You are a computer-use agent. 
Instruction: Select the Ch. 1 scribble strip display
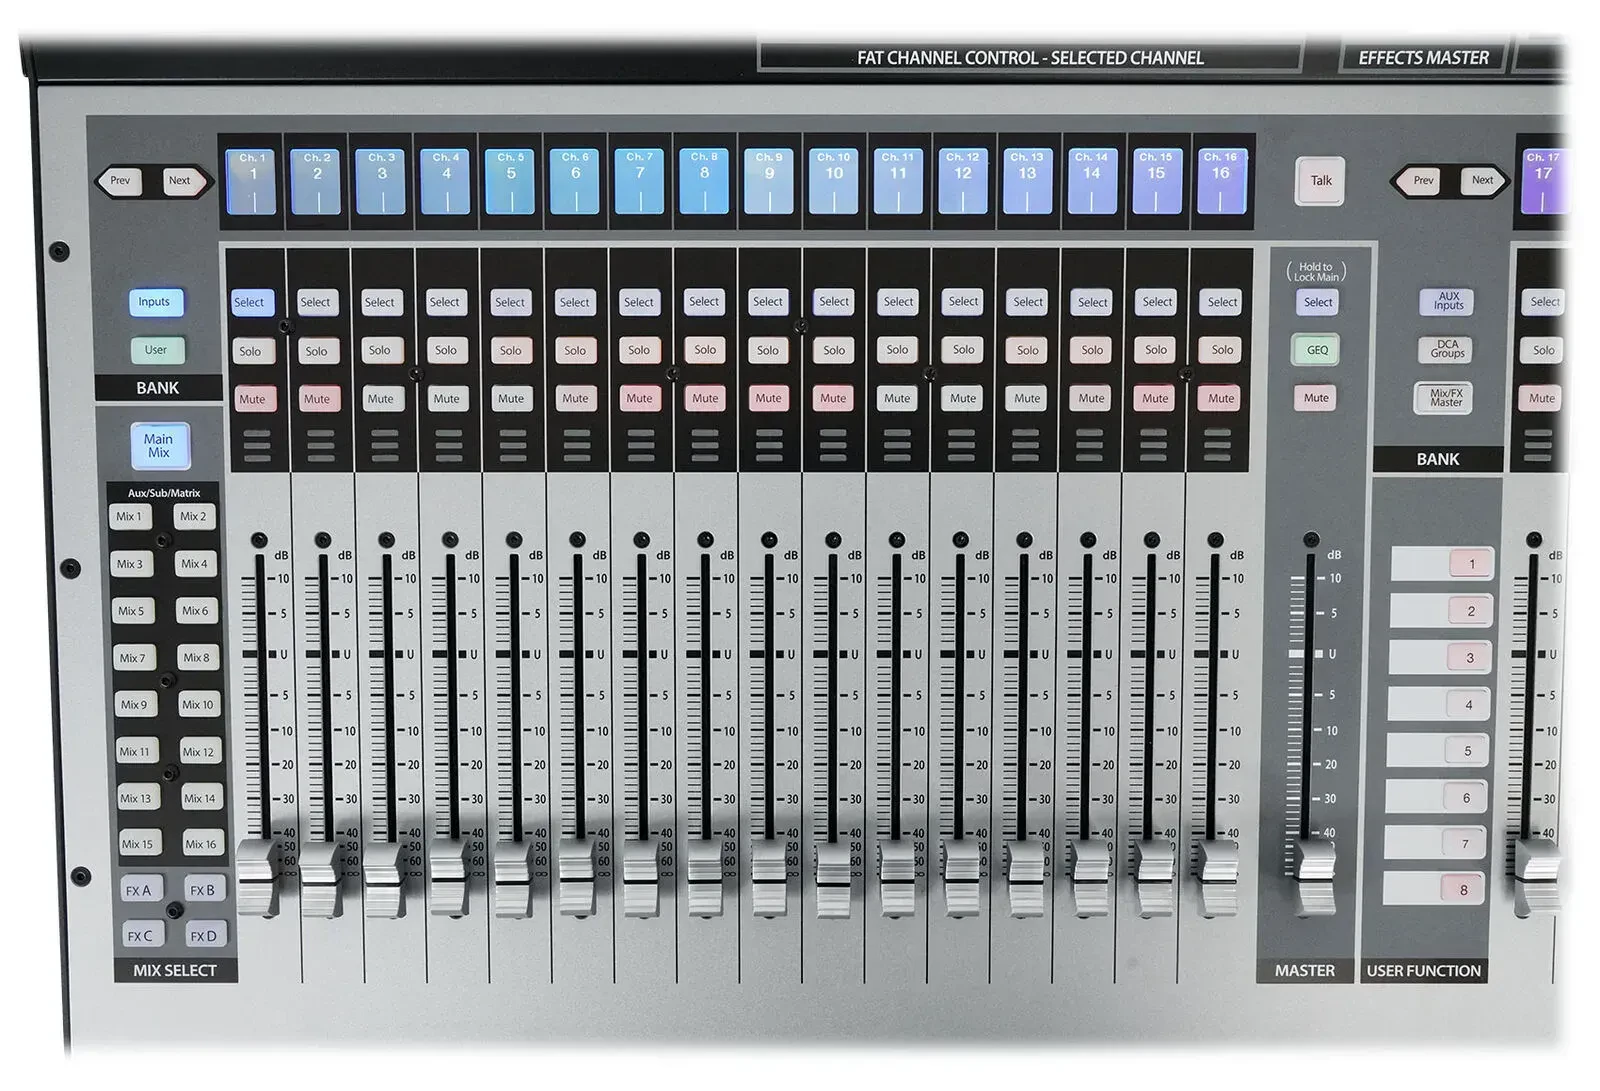253,181
